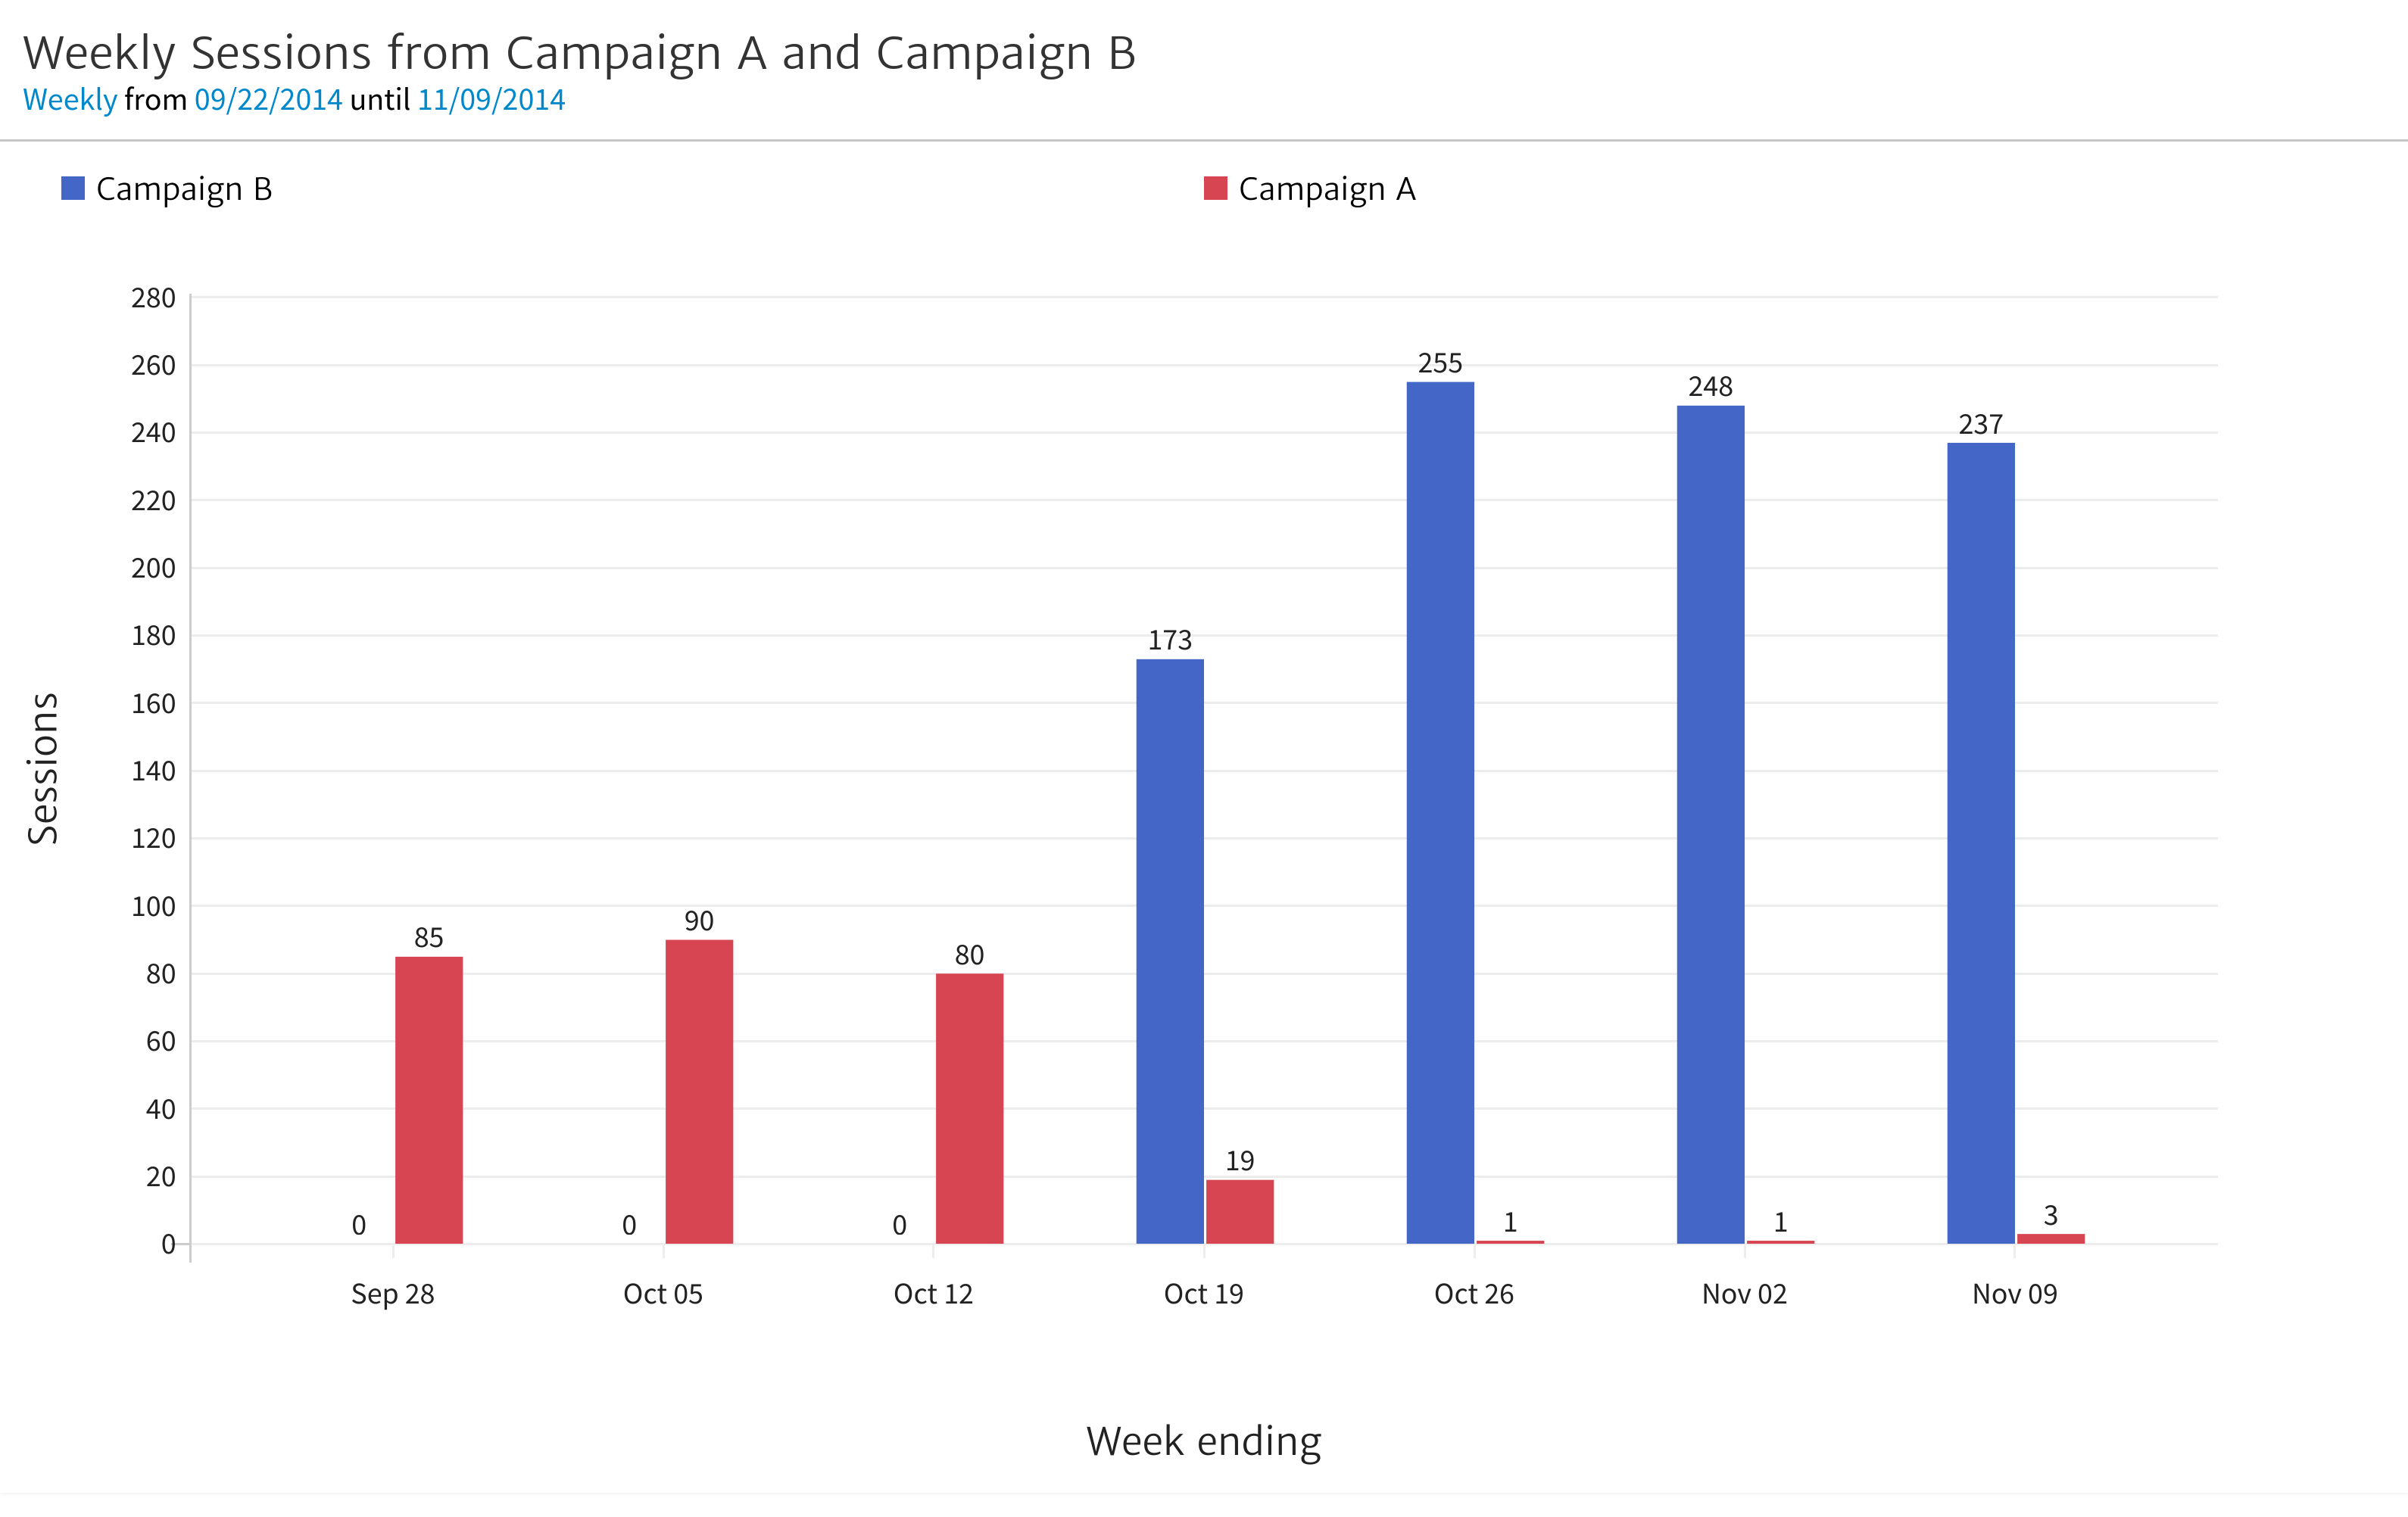The width and height of the screenshot is (2408, 1517).
Task: Click the blue Campaign B legend swatch
Action: pos(73,188)
